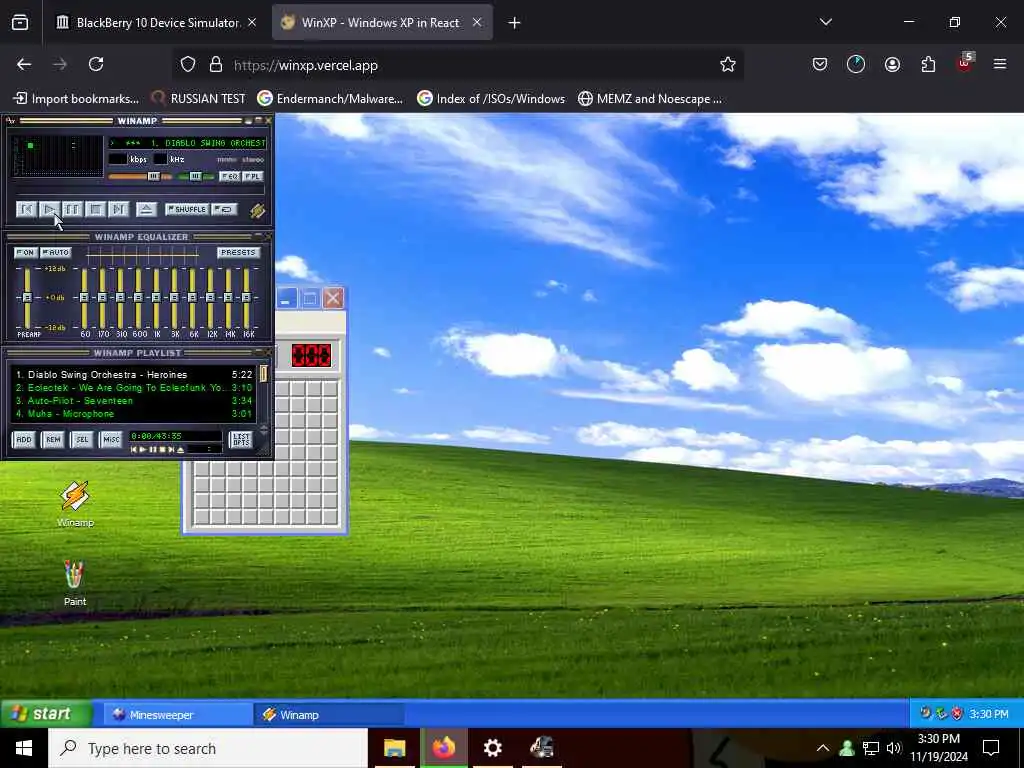The image size is (1024, 768).
Task: Click the Winamp eject button
Action: point(146,209)
